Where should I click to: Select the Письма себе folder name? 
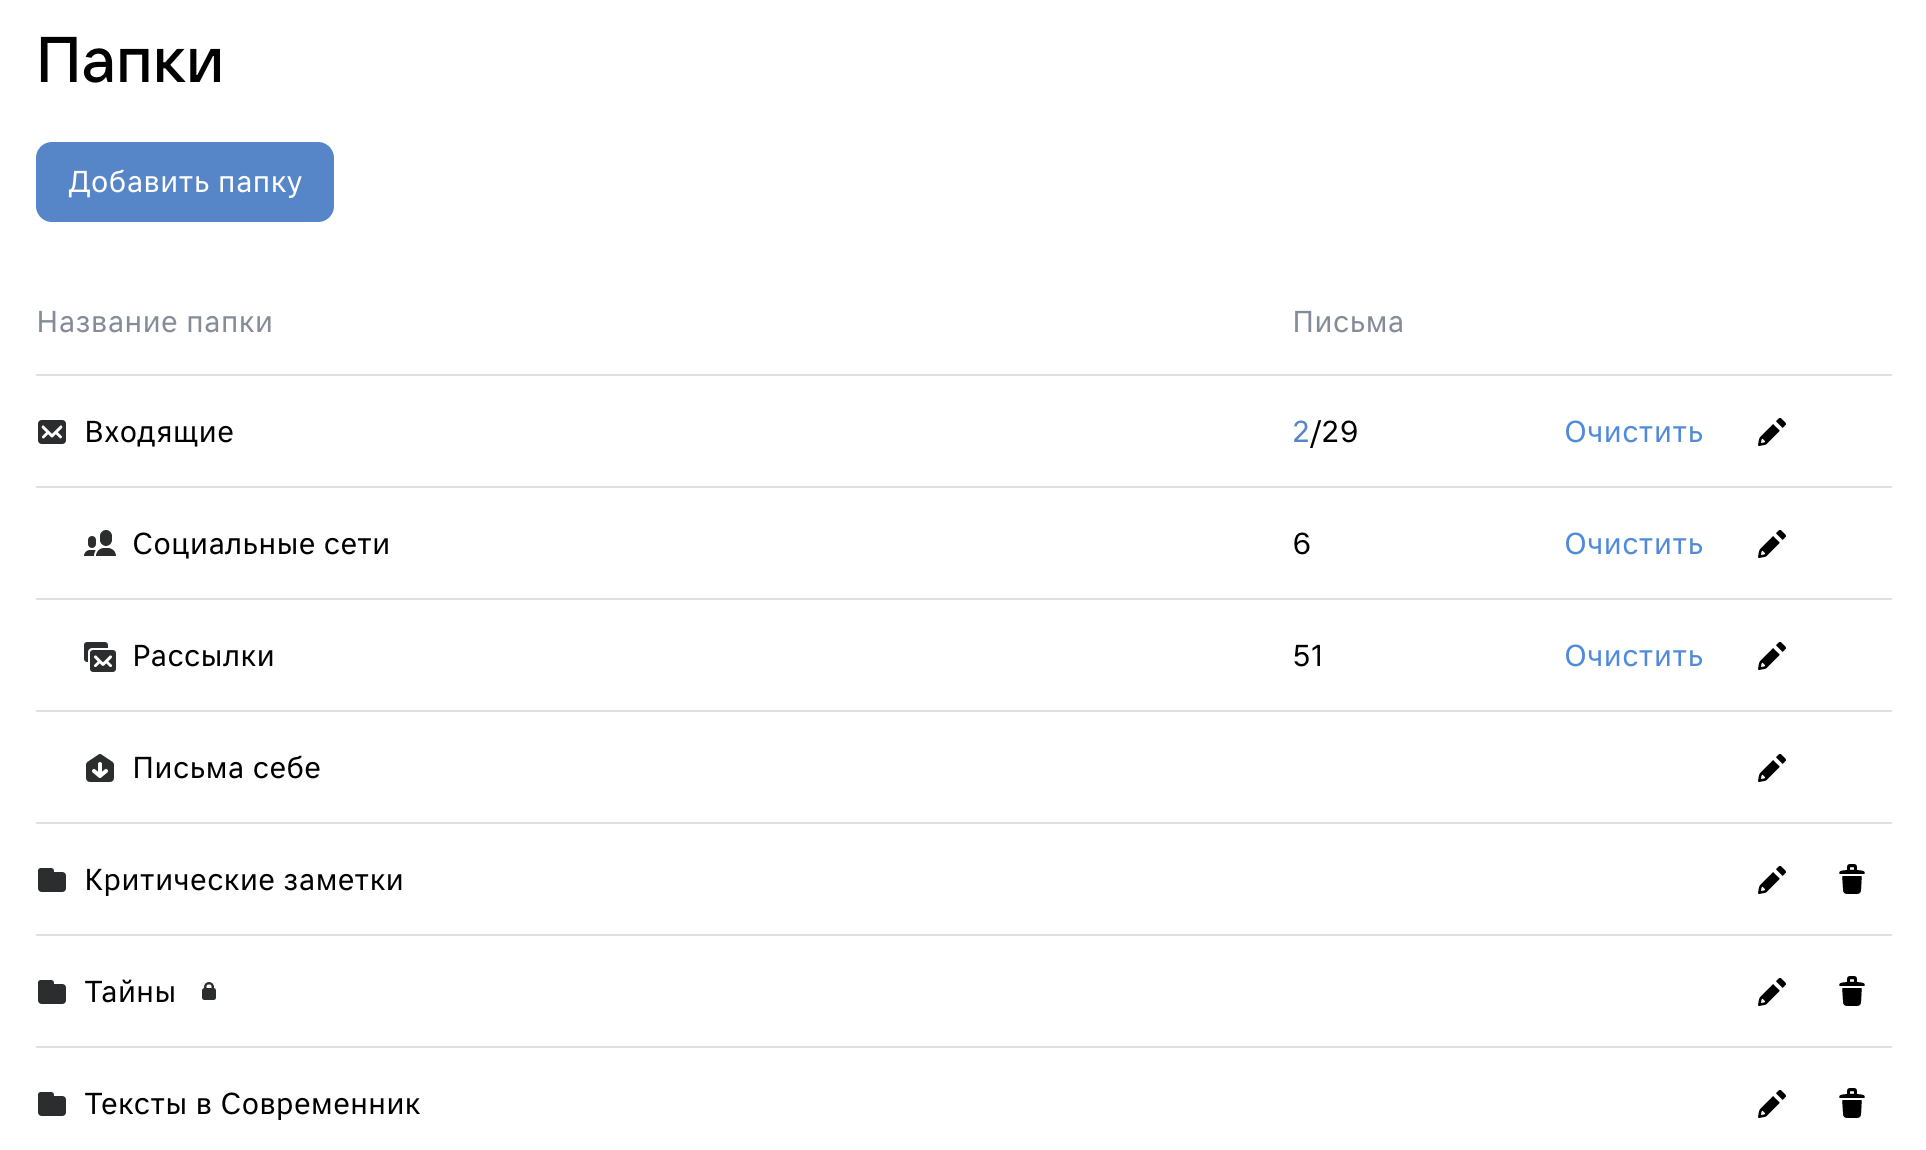(227, 768)
